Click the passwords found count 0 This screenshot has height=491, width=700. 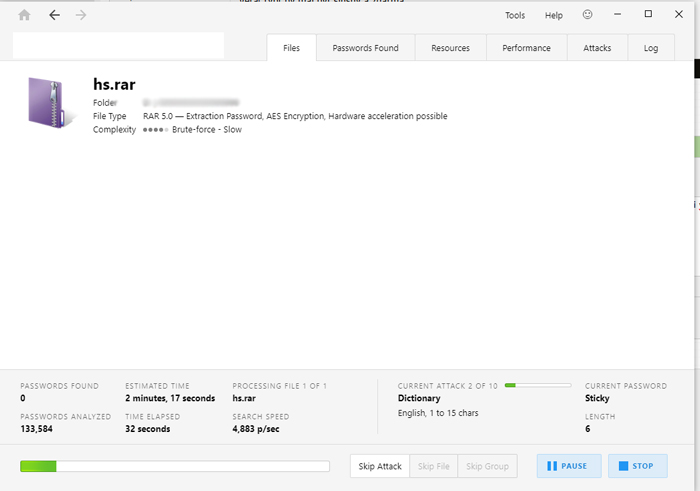pyautogui.click(x=23, y=398)
